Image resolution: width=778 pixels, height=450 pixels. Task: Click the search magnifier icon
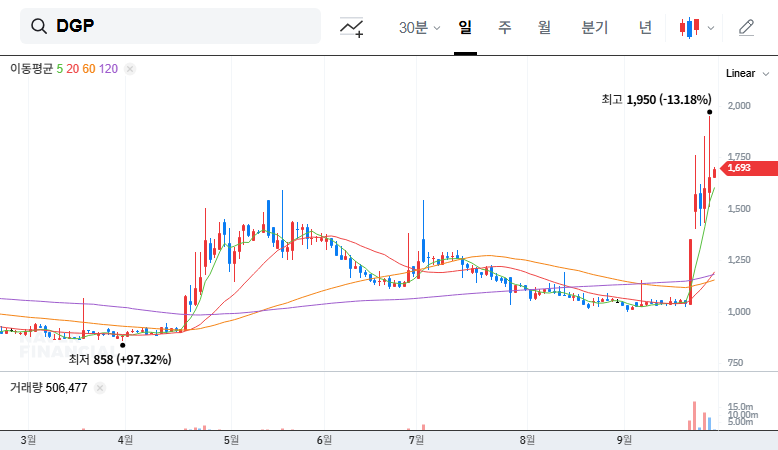(39, 26)
